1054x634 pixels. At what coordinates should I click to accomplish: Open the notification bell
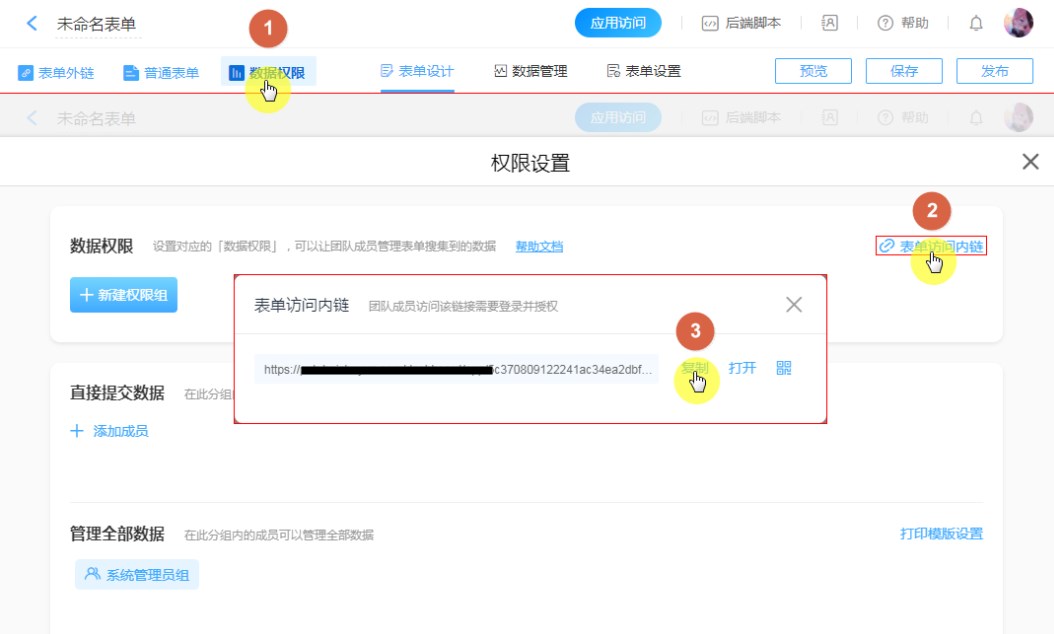(x=976, y=23)
